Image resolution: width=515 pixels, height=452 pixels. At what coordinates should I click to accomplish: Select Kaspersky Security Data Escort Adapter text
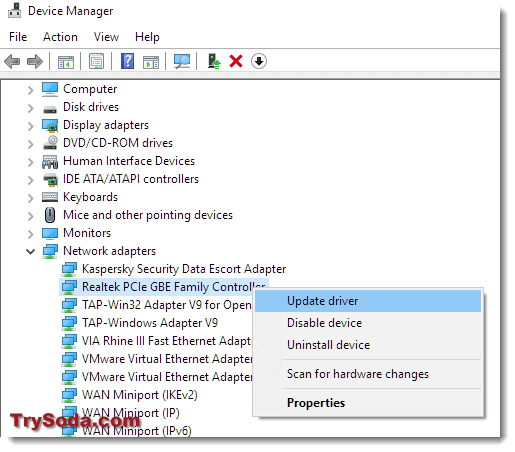(184, 269)
